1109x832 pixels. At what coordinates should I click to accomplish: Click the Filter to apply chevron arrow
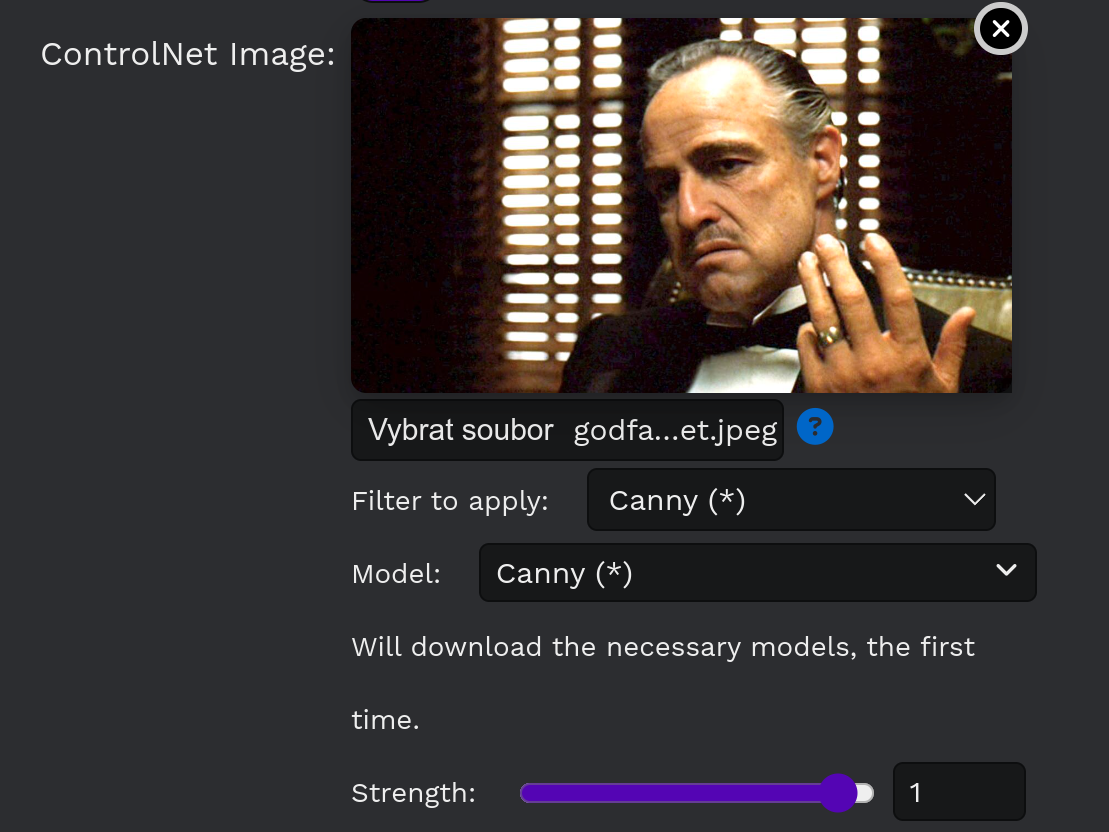click(974, 499)
